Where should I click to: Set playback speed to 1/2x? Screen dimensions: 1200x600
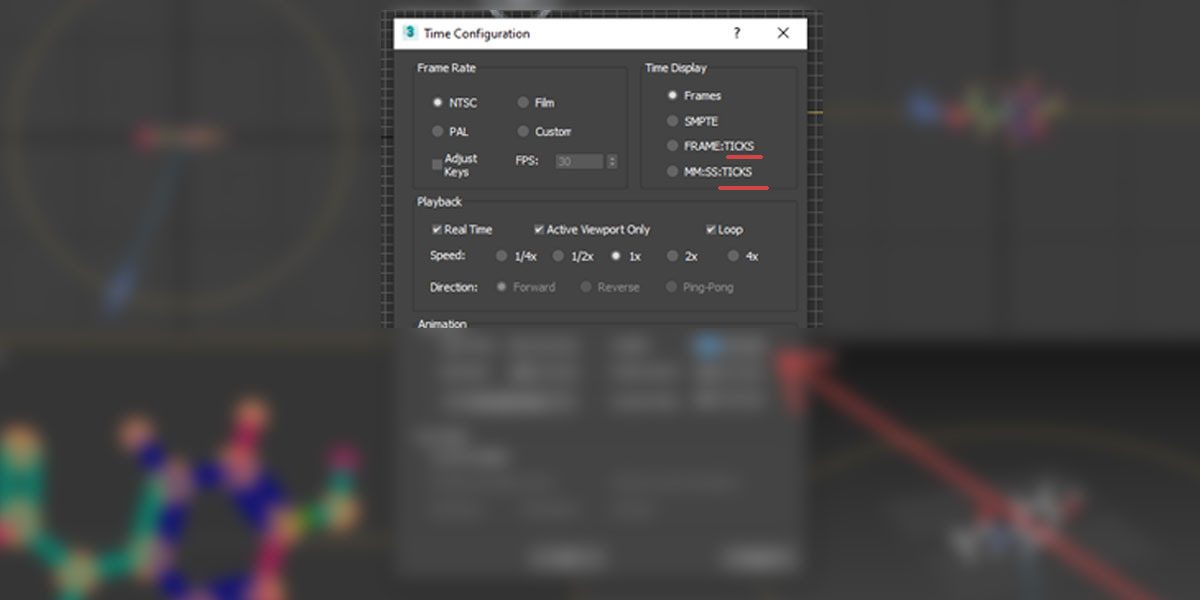(x=559, y=256)
